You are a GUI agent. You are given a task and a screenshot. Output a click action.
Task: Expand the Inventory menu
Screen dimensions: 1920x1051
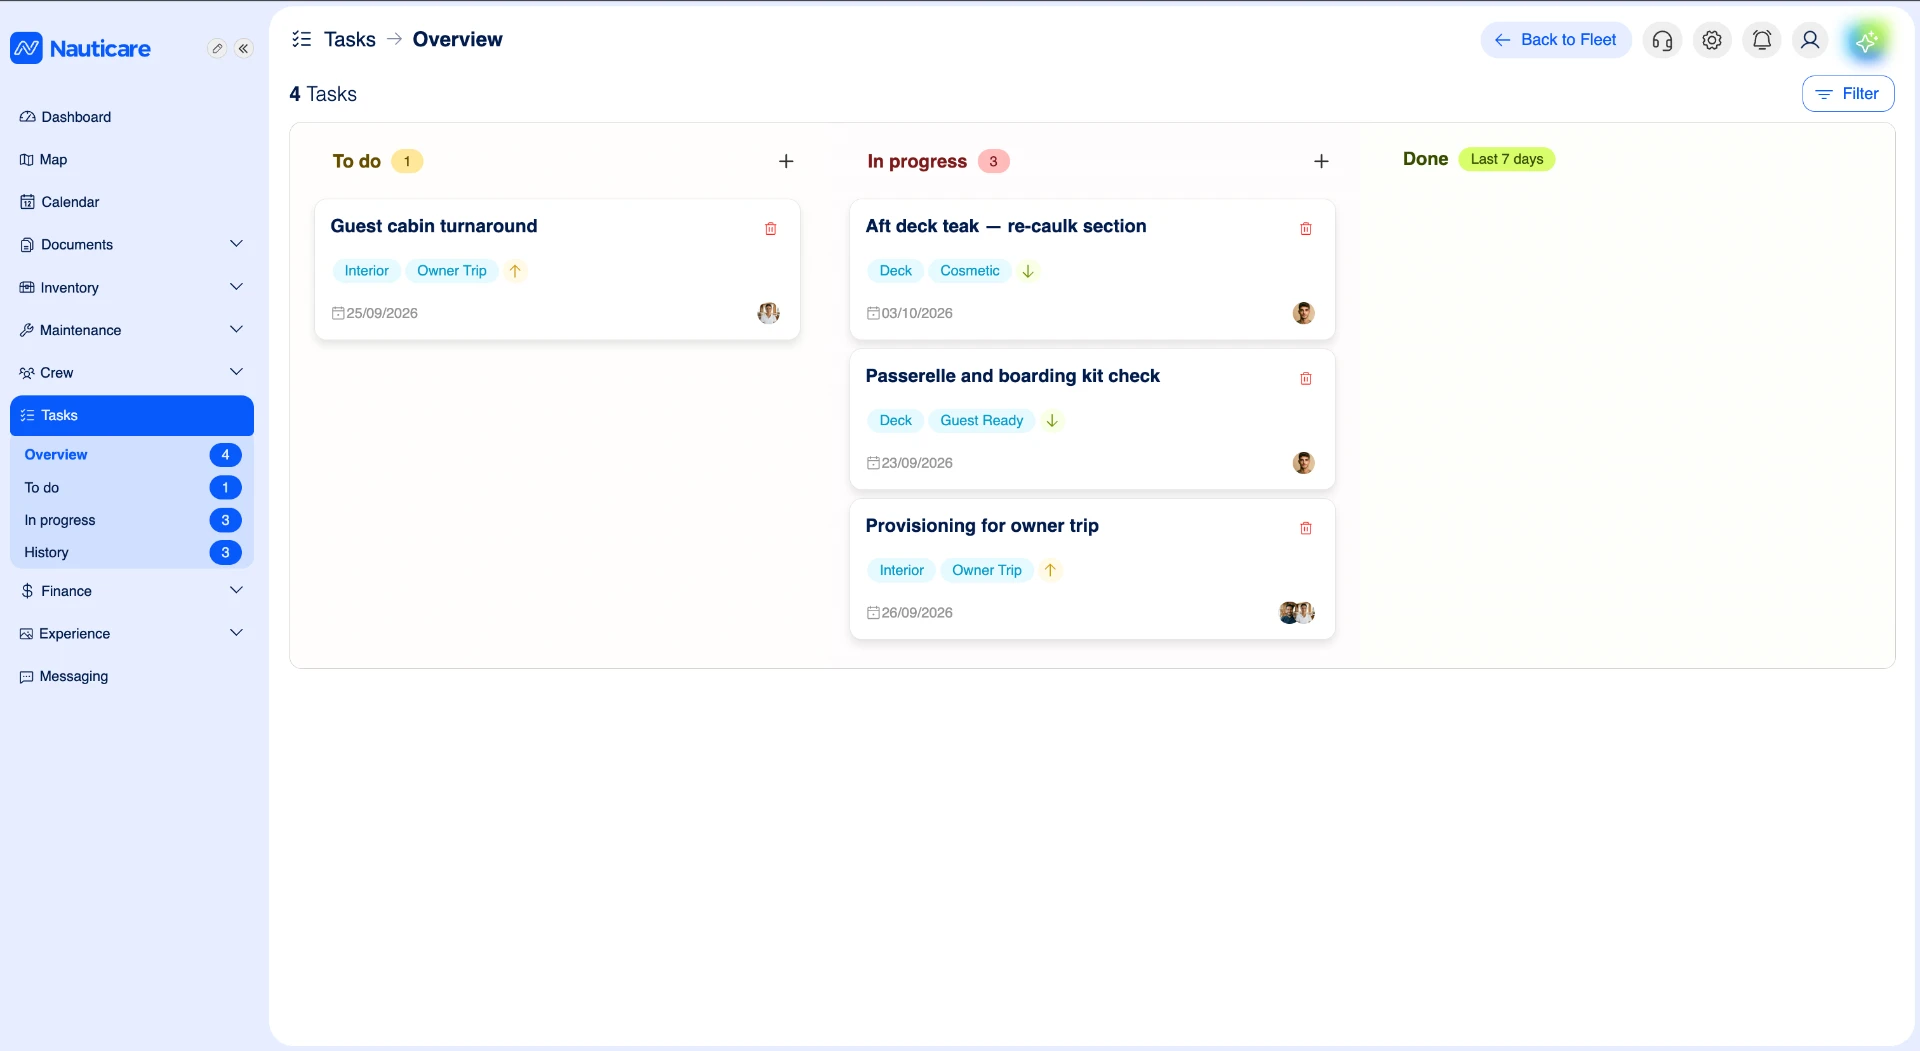(x=131, y=288)
